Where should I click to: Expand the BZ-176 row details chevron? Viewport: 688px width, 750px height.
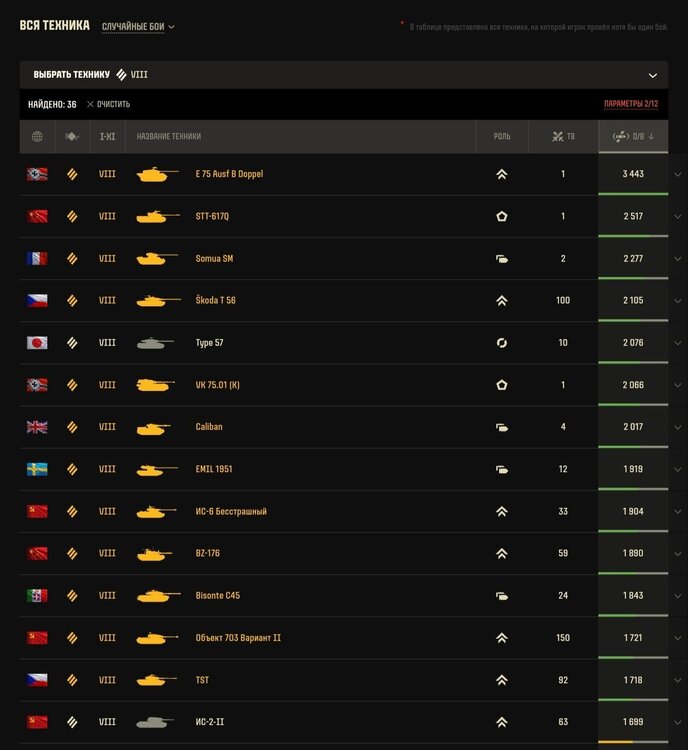point(678,554)
